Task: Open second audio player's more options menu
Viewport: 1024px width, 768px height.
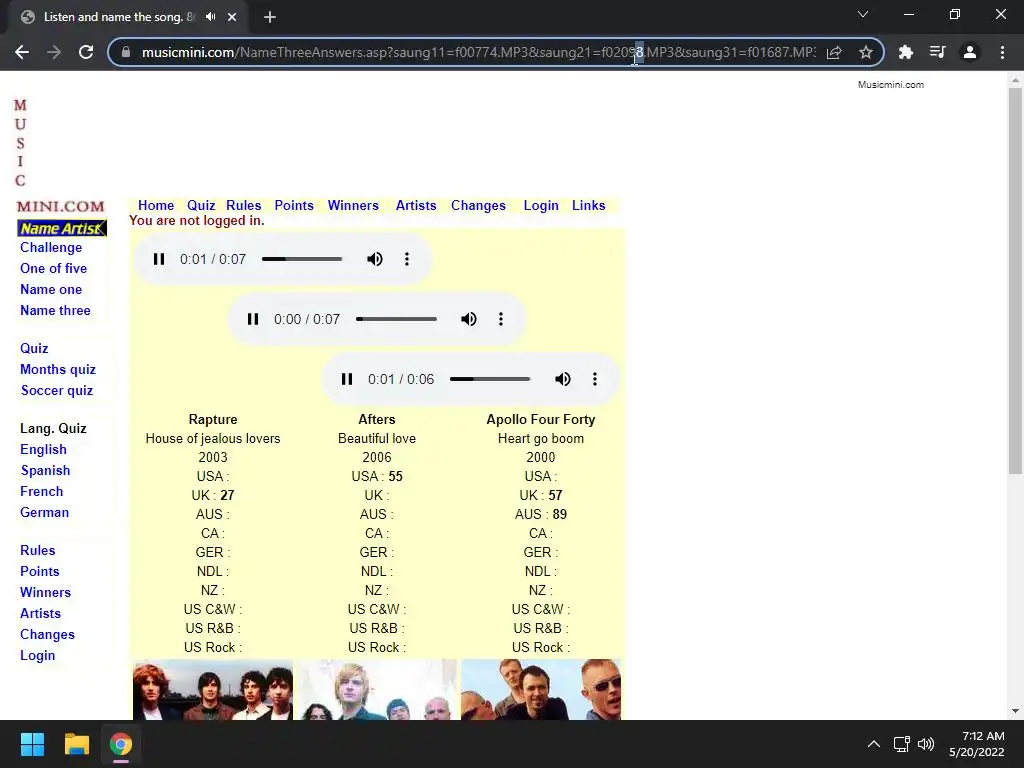Action: click(501, 319)
